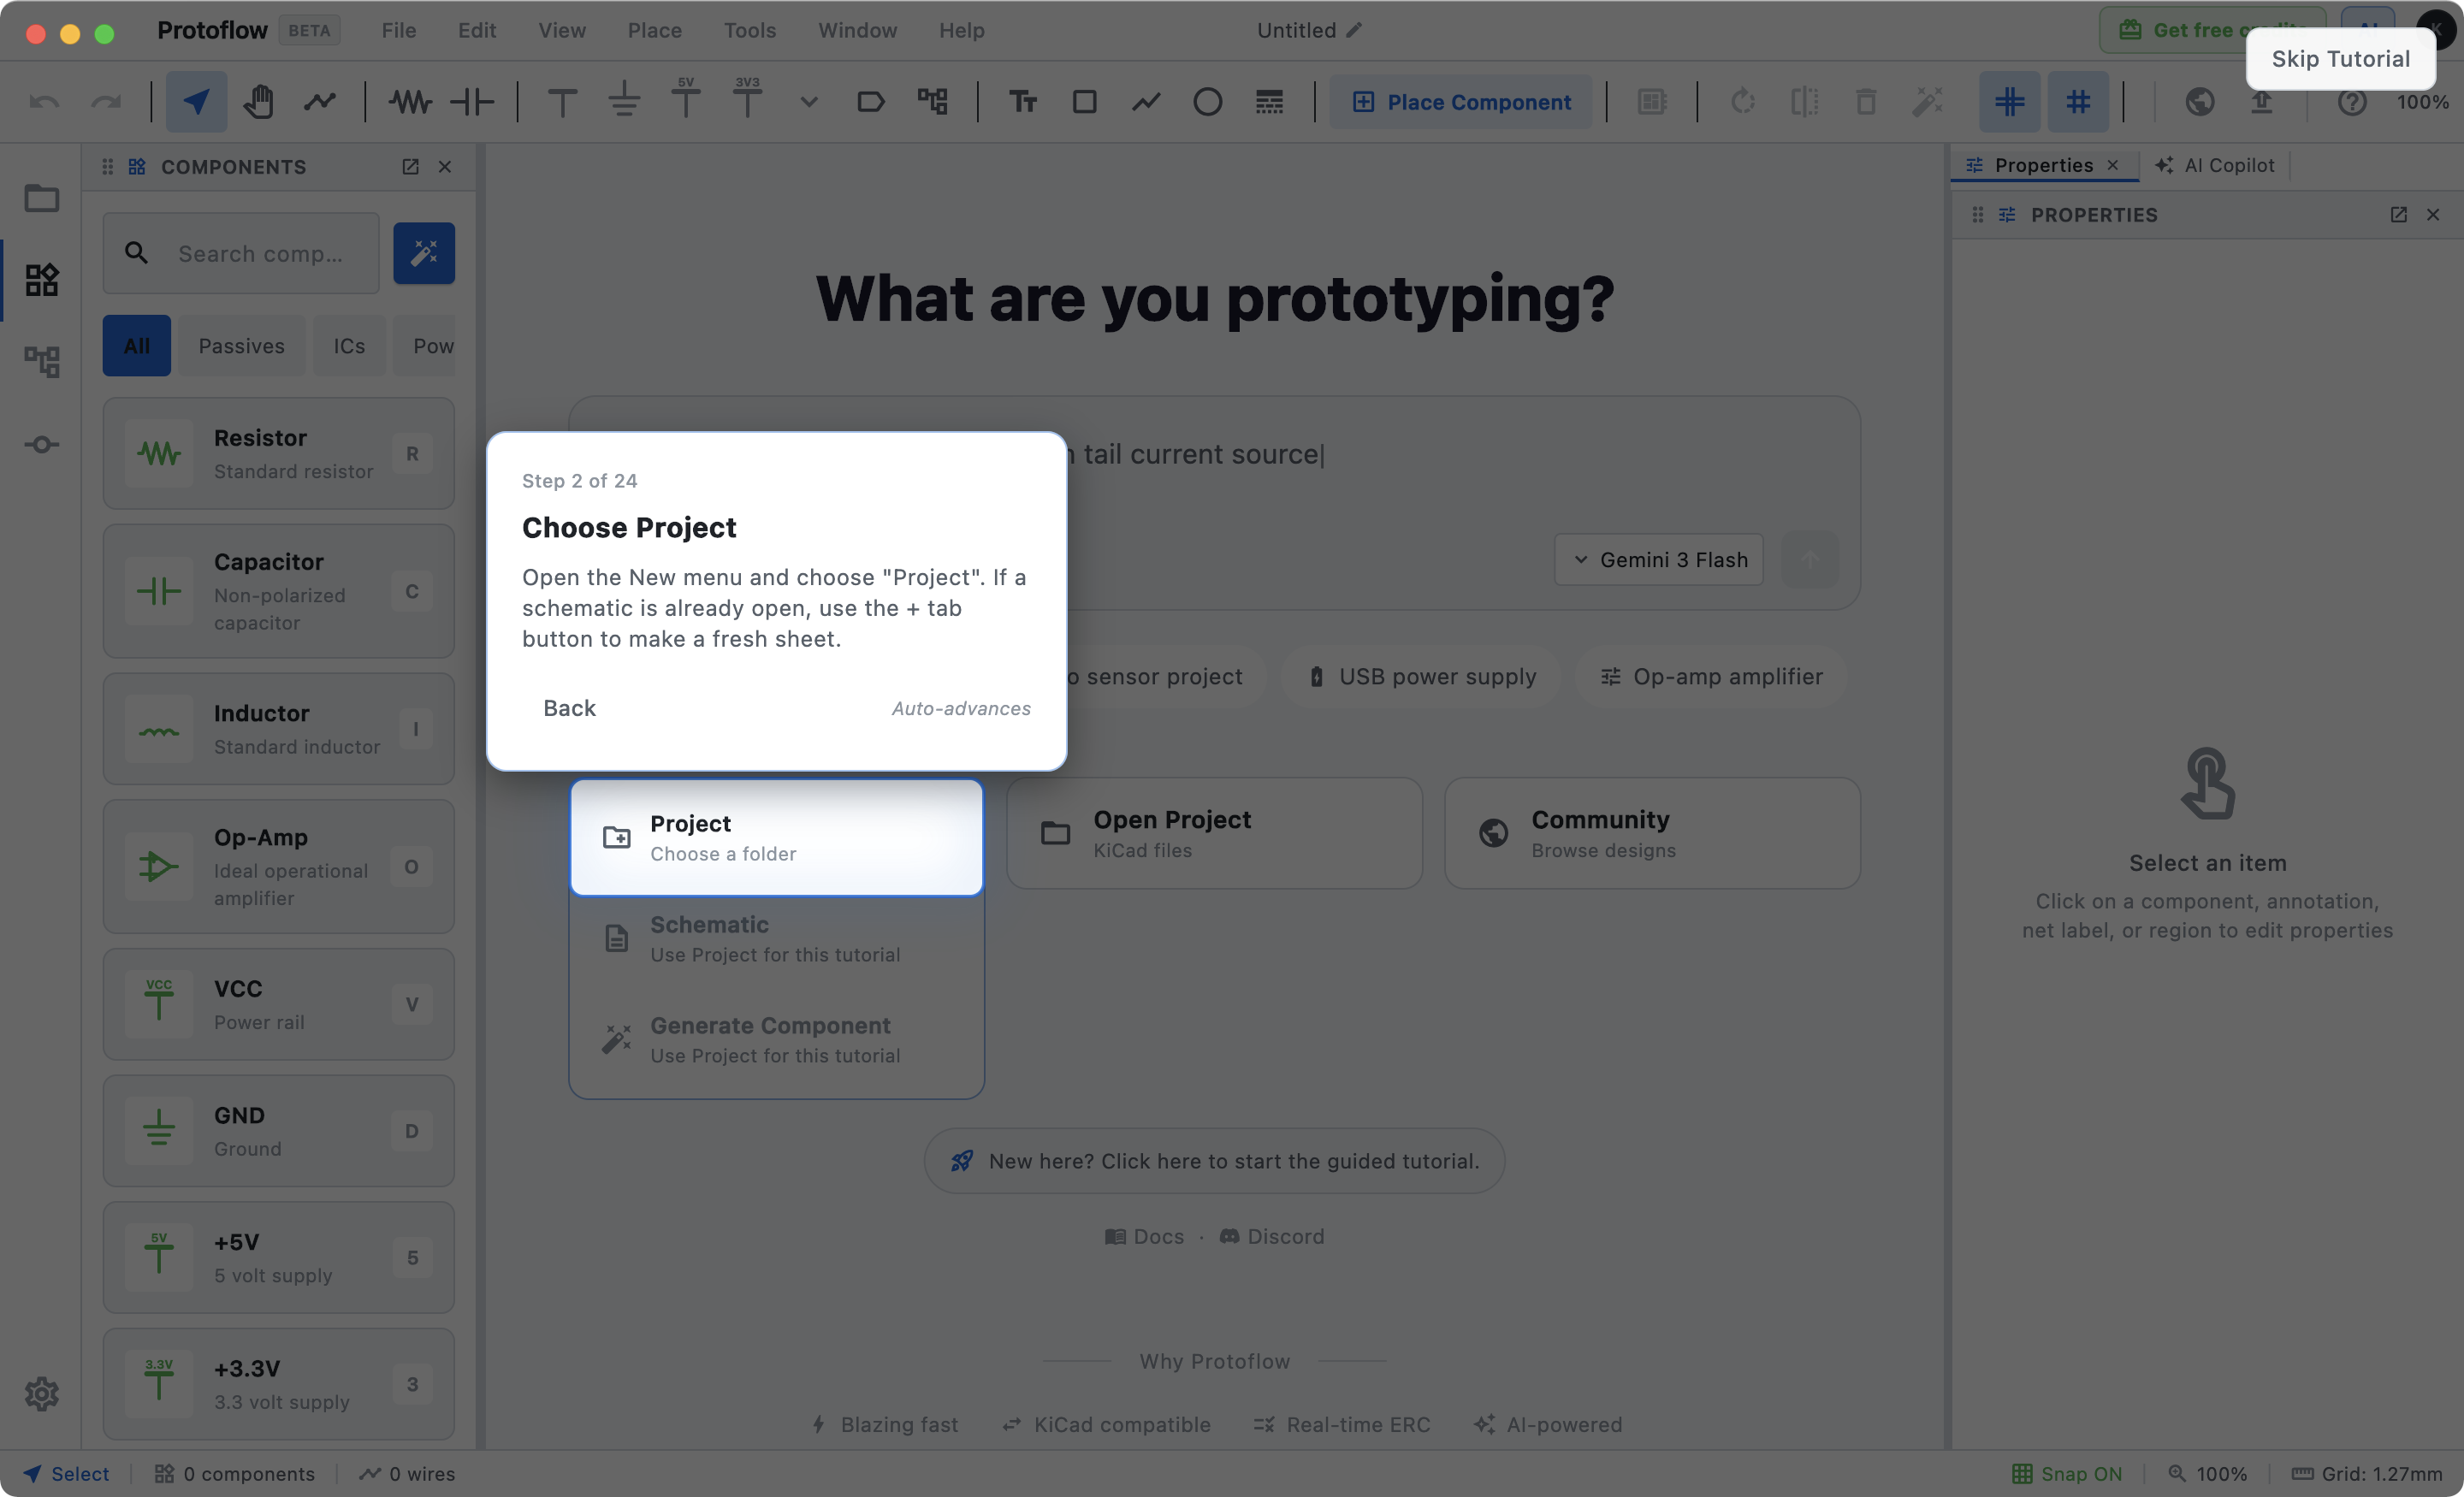Viewport: 2464px width, 1497px height.
Task: Open the File menu
Action: 399,30
